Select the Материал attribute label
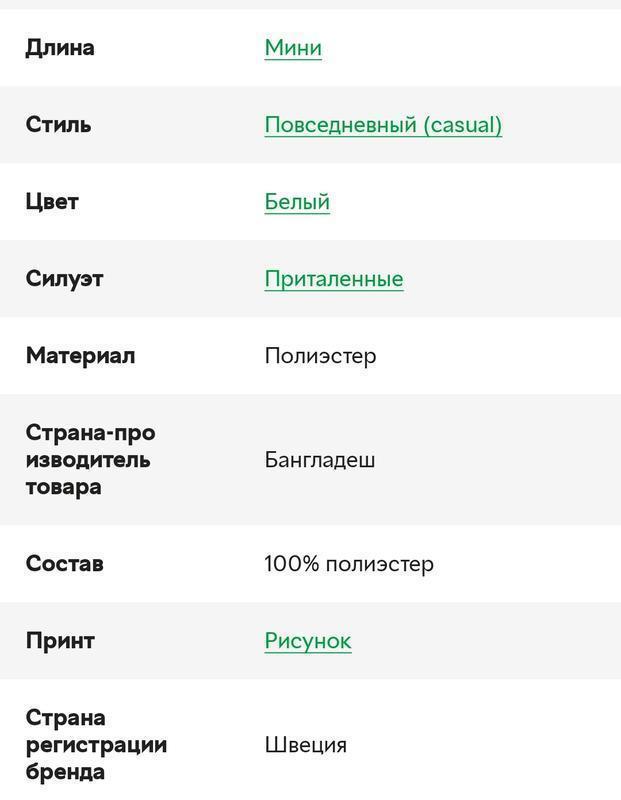The image size is (621, 800). point(81,356)
